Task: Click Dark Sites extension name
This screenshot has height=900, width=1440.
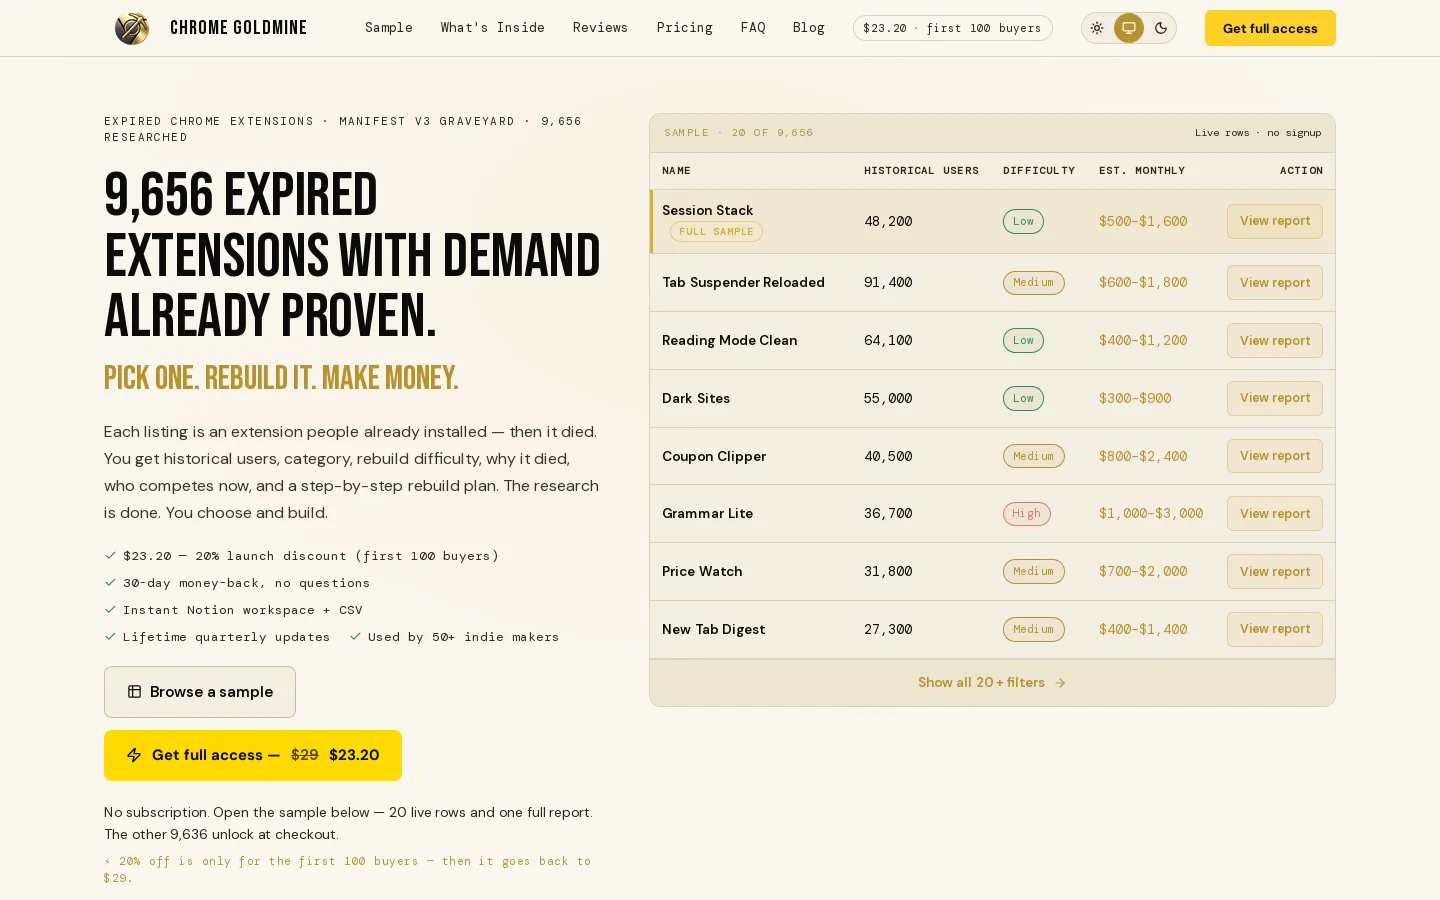Action: 696,398
